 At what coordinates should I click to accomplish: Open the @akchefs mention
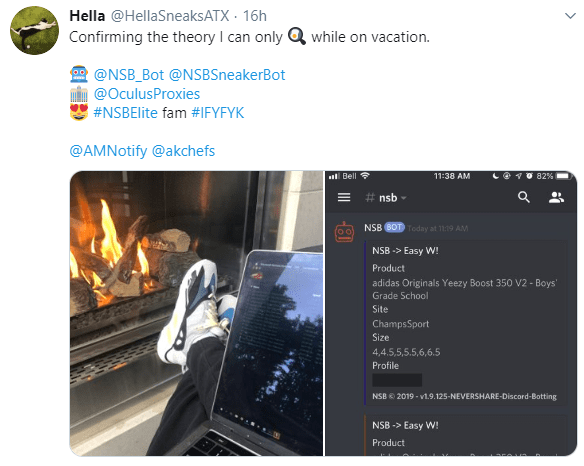(183, 151)
